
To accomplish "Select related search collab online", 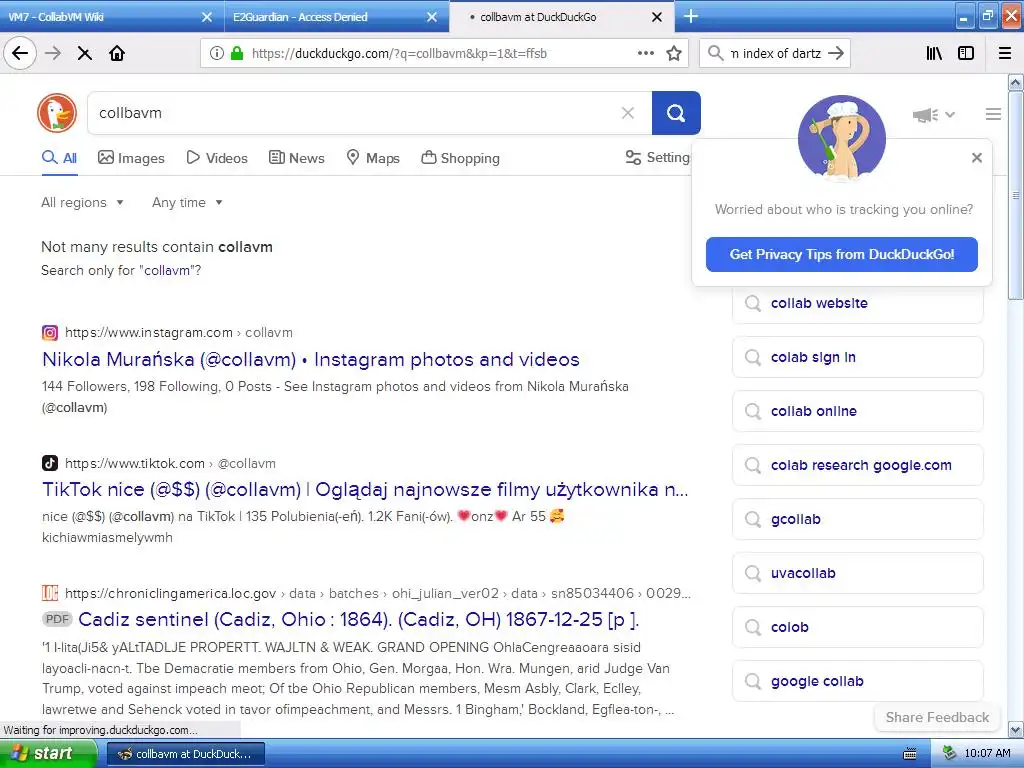I will [857, 411].
